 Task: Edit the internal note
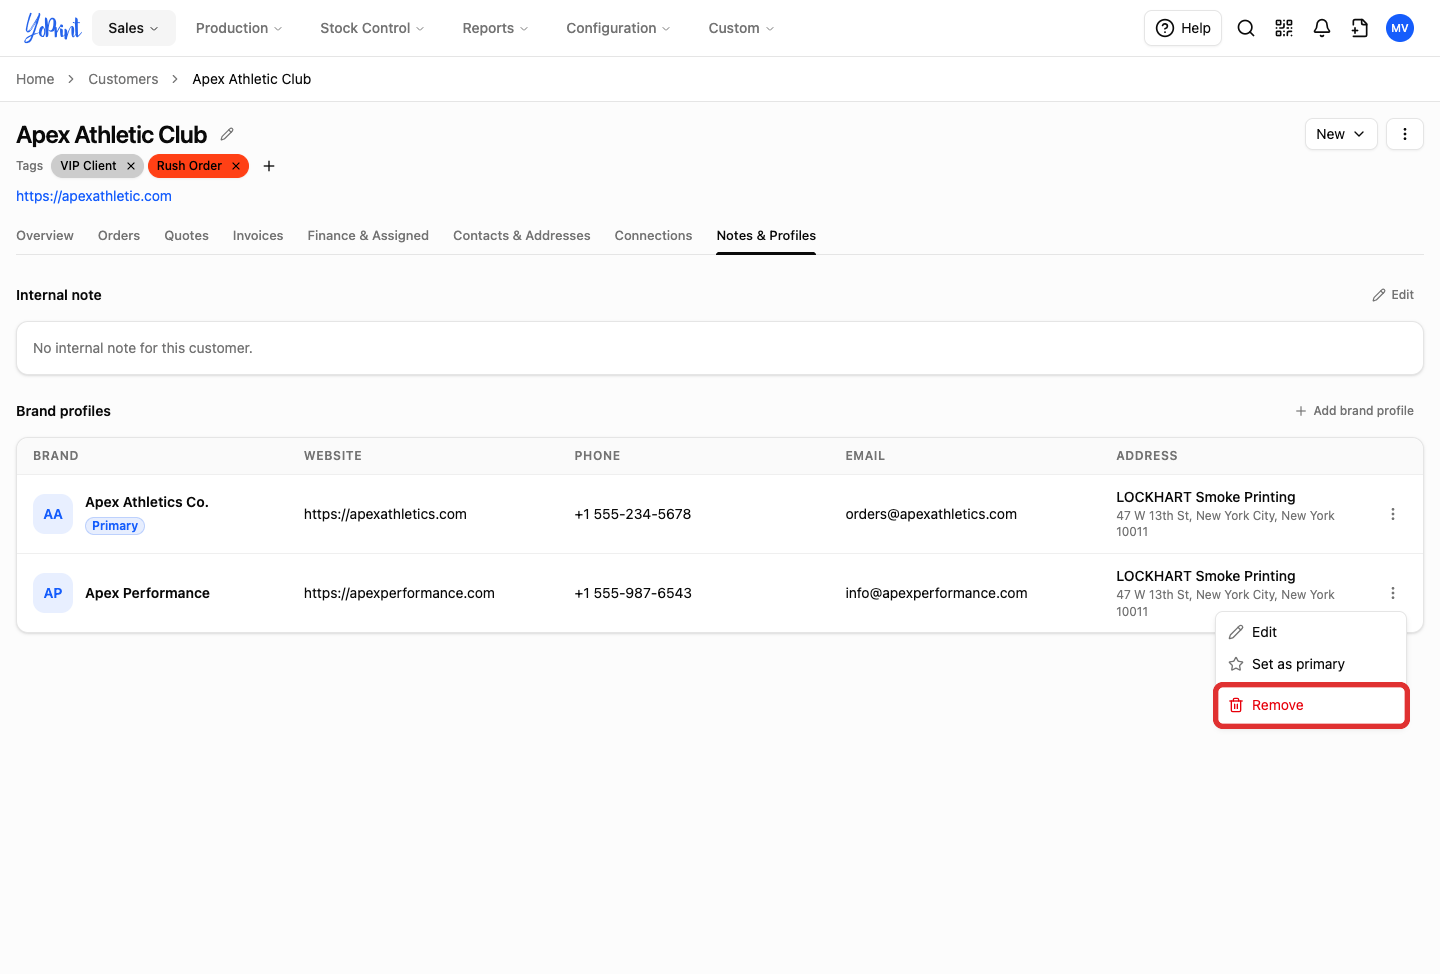click(1393, 295)
